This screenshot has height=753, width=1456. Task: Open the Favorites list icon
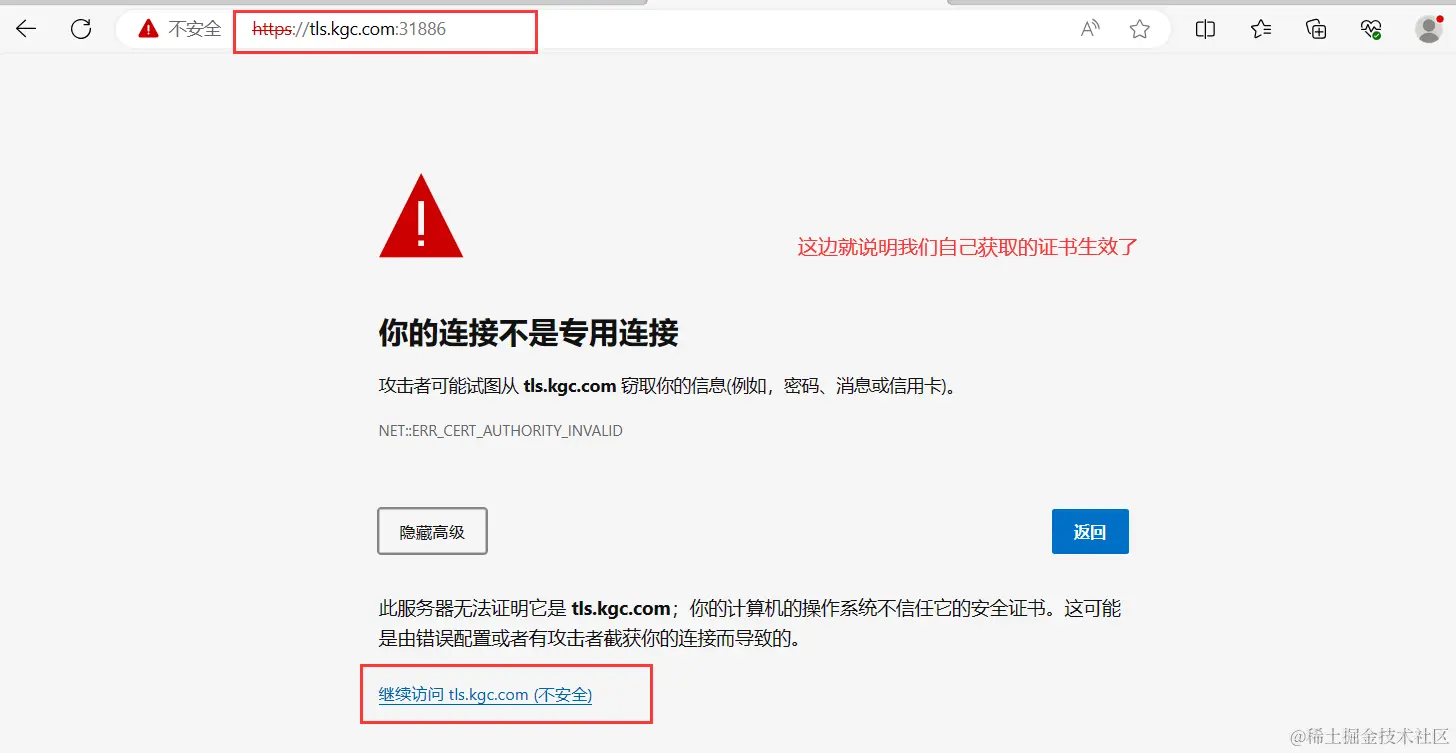[1261, 29]
